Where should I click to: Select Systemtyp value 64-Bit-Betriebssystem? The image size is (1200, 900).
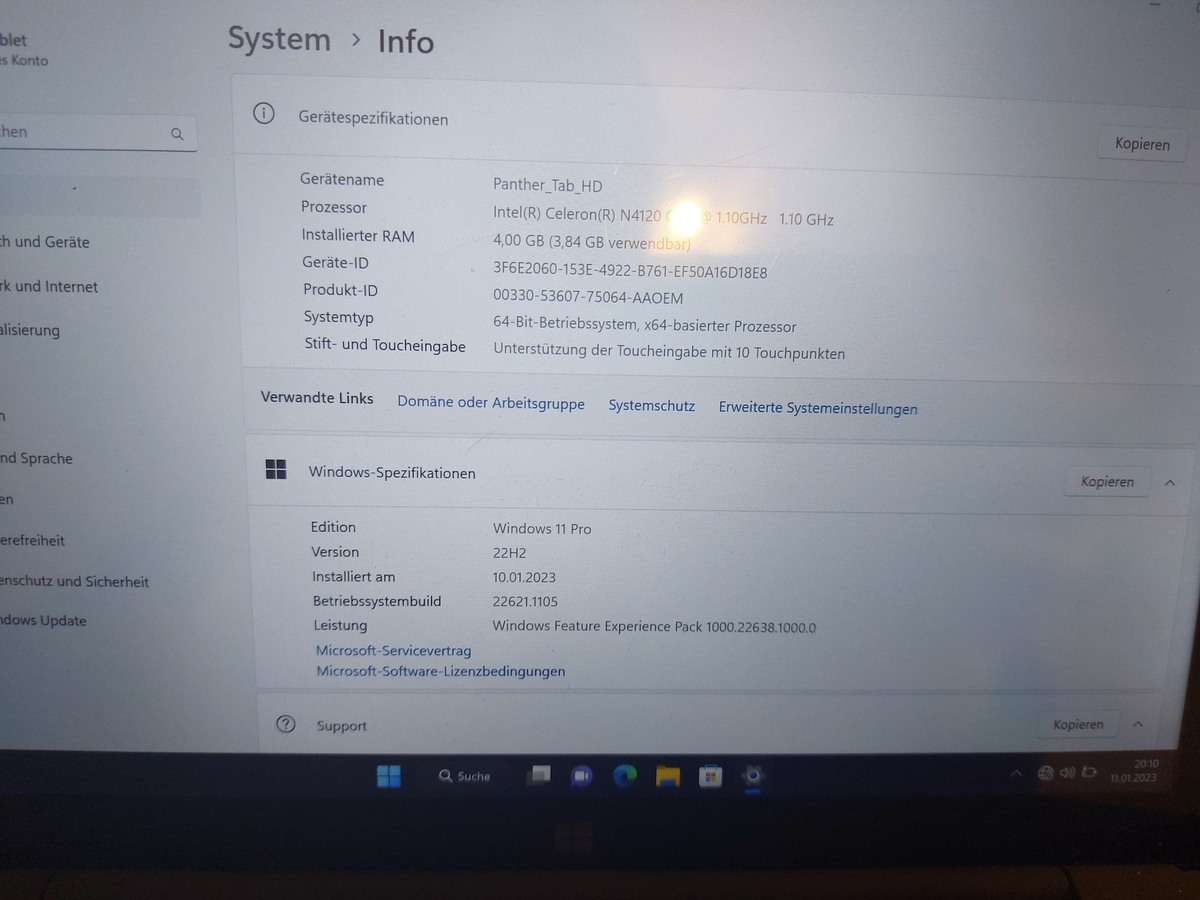coord(645,326)
